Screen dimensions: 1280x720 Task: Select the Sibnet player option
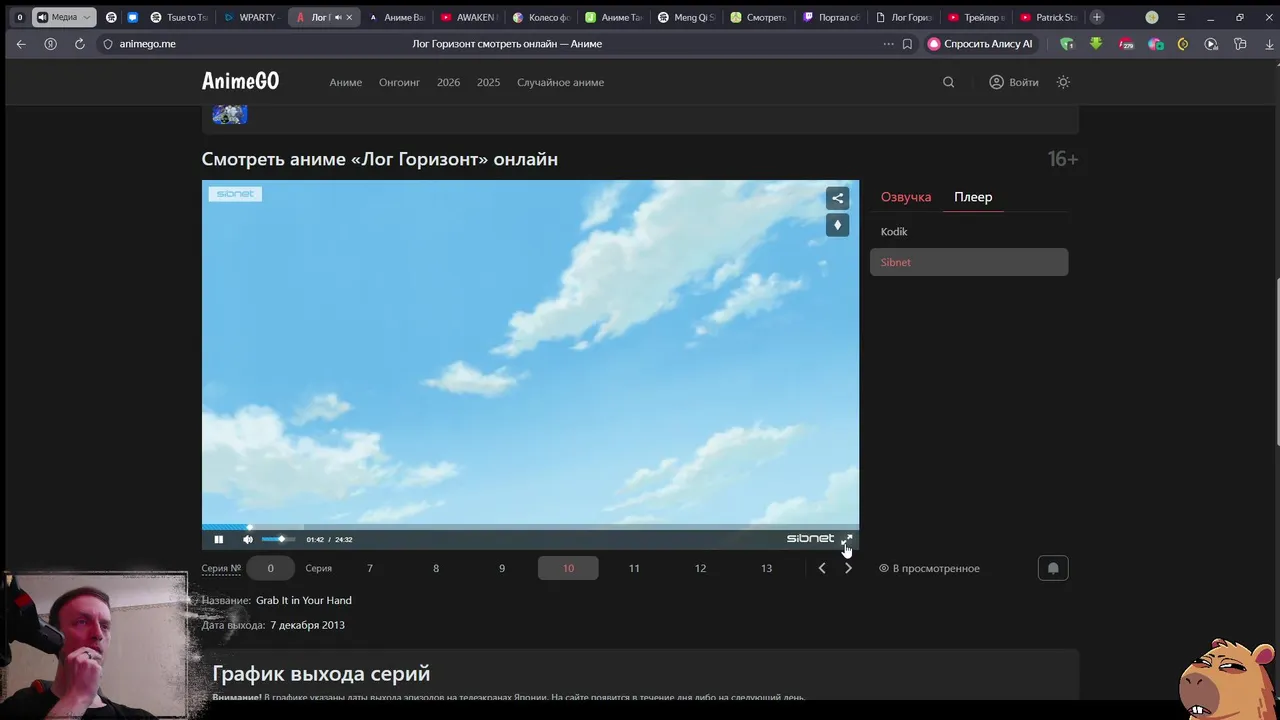pos(969,262)
